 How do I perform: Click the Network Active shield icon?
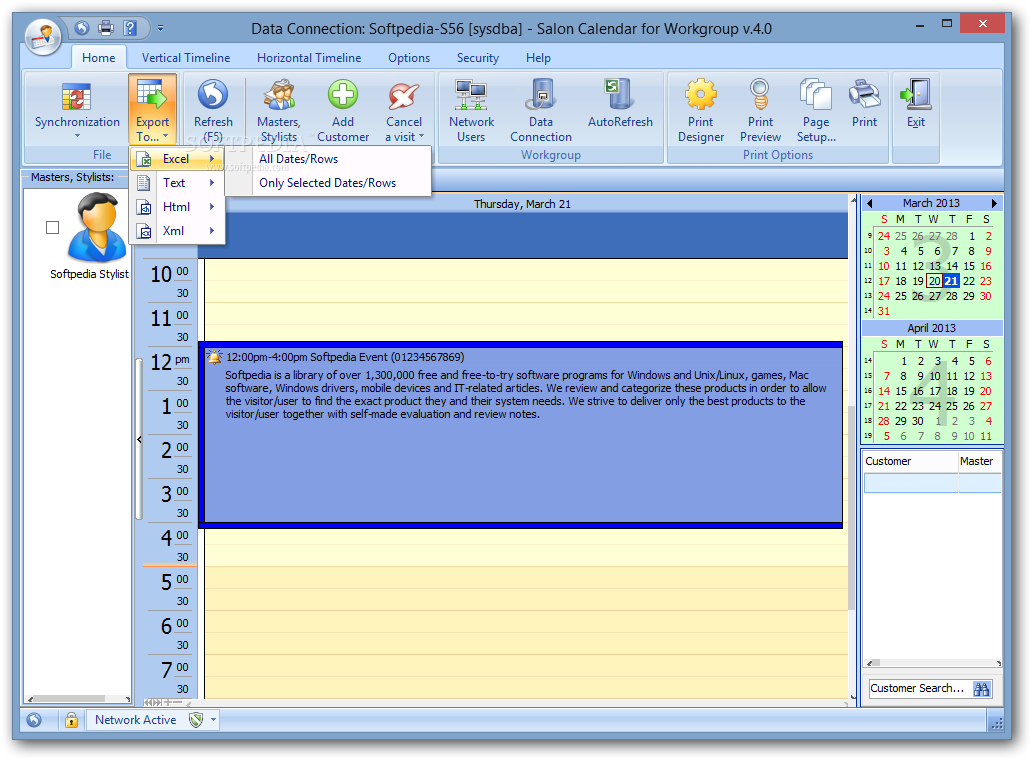point(195,720)
